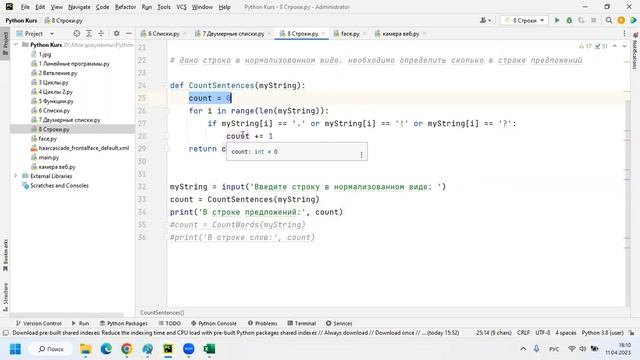Open Problems tool window
This screenshot has width=640, height=360.
point(262,323)
